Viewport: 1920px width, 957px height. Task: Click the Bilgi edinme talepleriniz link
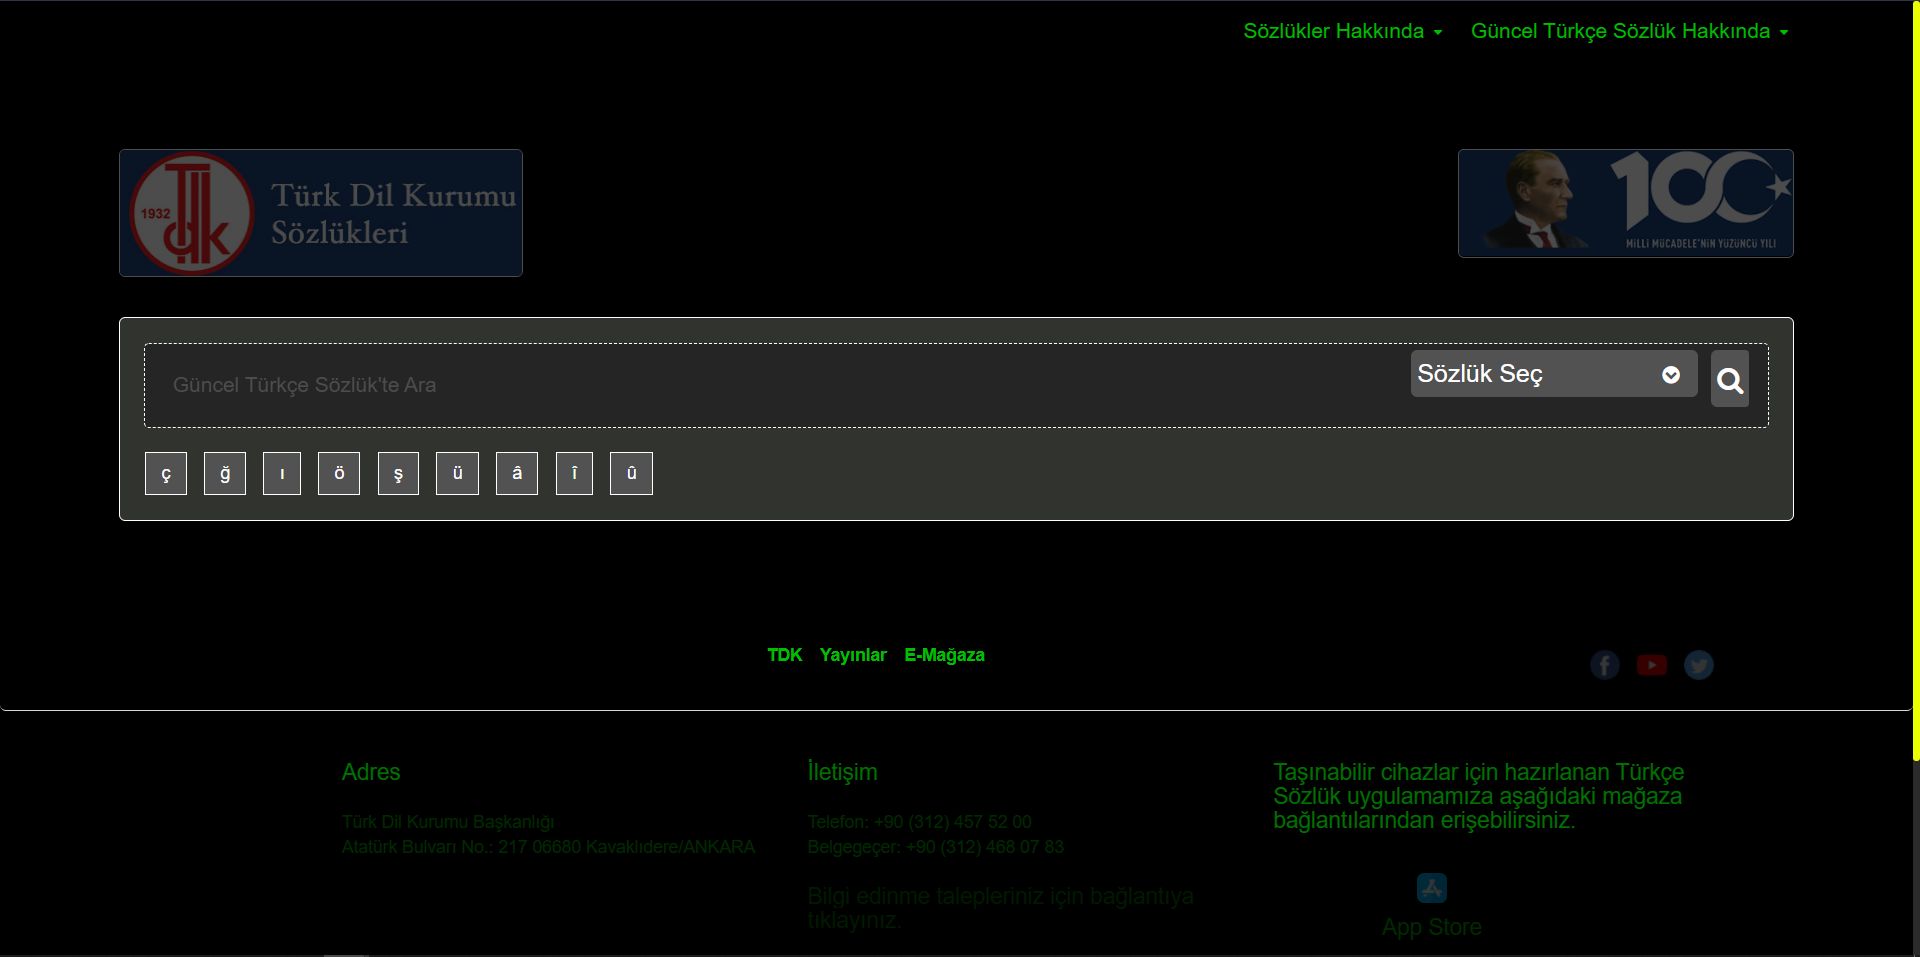(x=1001, y=908)
